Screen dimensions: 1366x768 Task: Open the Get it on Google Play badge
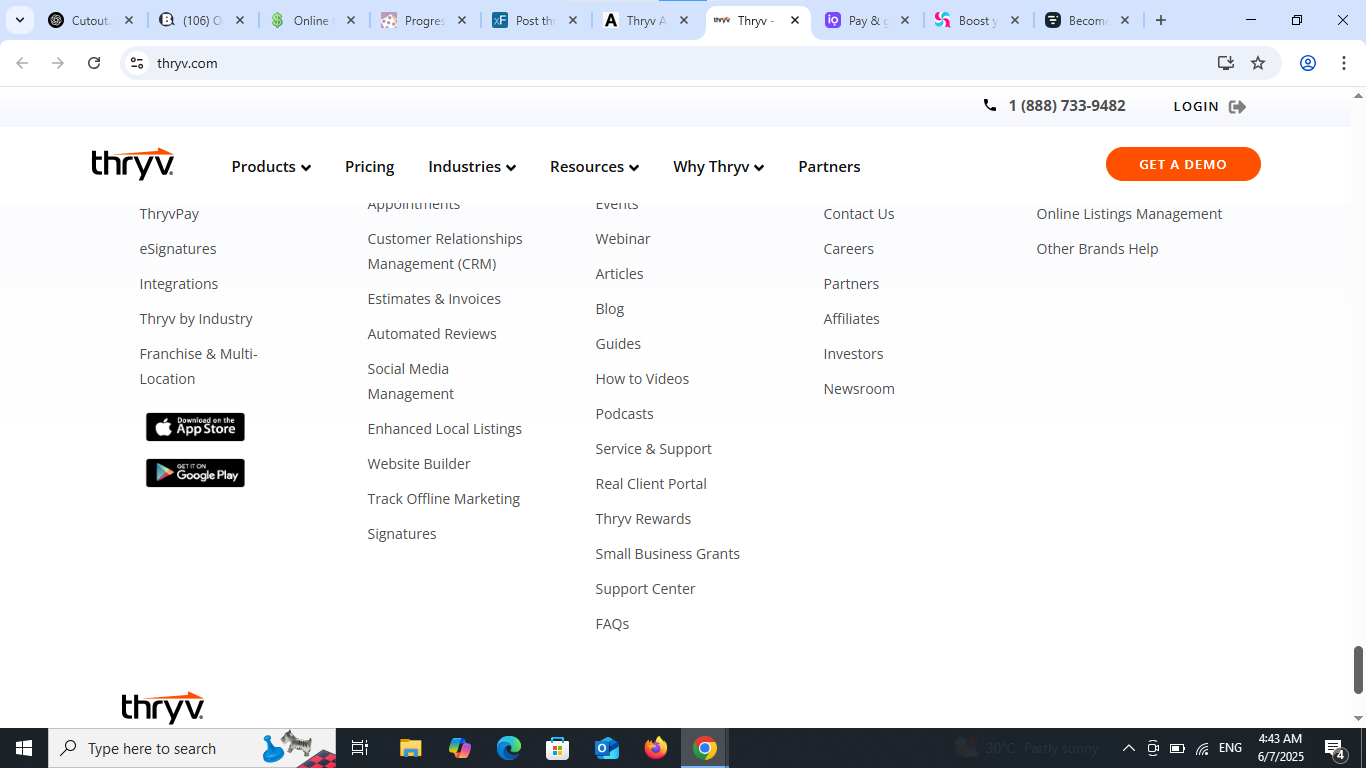[195, 473]
